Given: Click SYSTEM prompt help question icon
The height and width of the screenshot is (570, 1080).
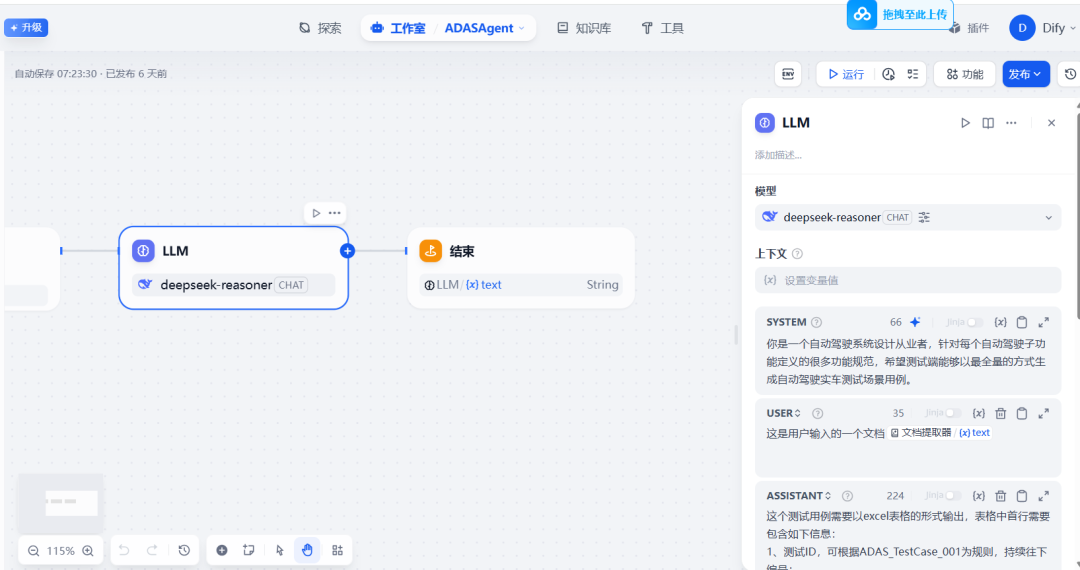Looking at the screenshot, I should [x=816, y=322].
